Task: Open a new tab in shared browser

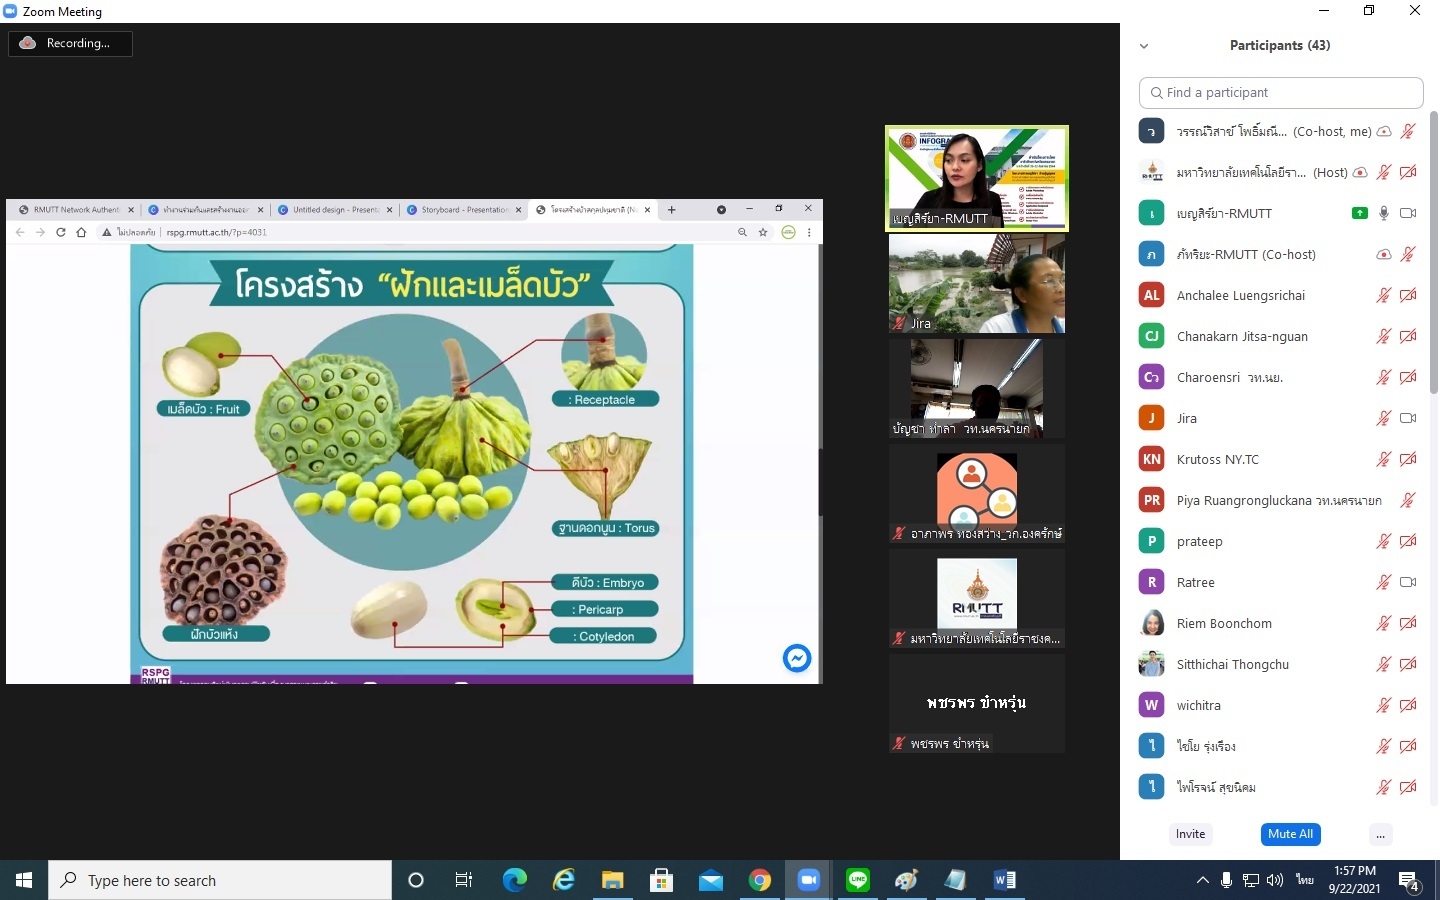Action: pos(672,210)
